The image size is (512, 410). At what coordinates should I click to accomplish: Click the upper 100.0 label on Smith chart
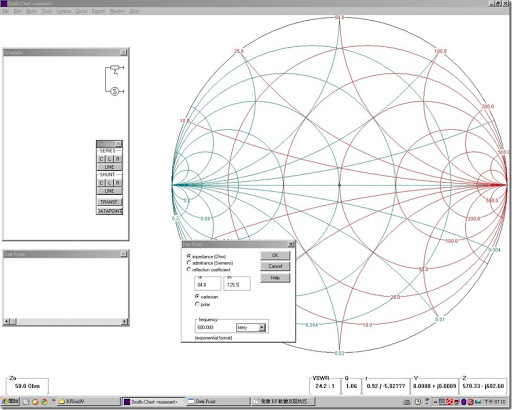coord(440,51)
